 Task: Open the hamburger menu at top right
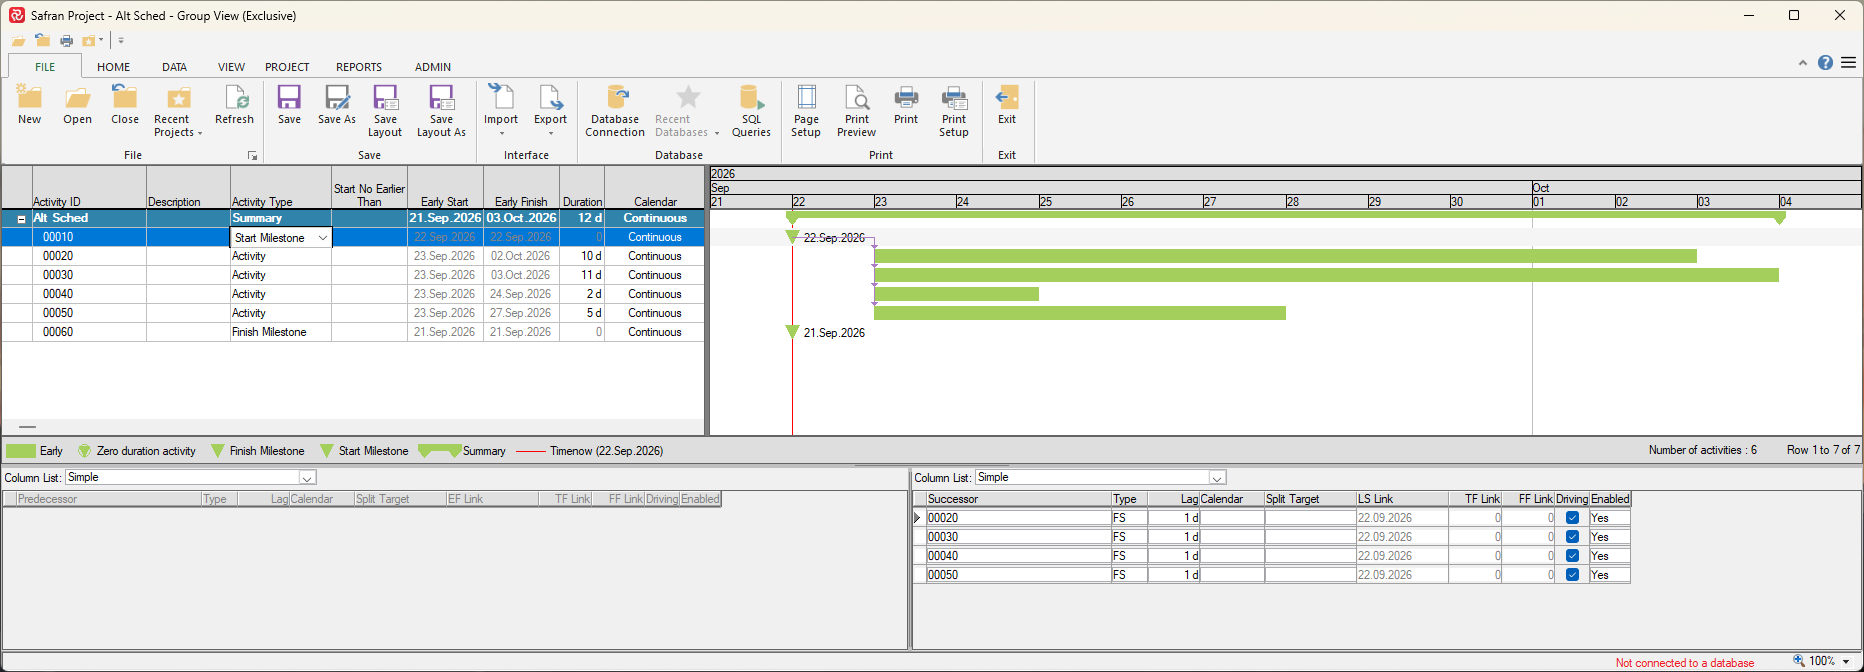point(1848,62)
